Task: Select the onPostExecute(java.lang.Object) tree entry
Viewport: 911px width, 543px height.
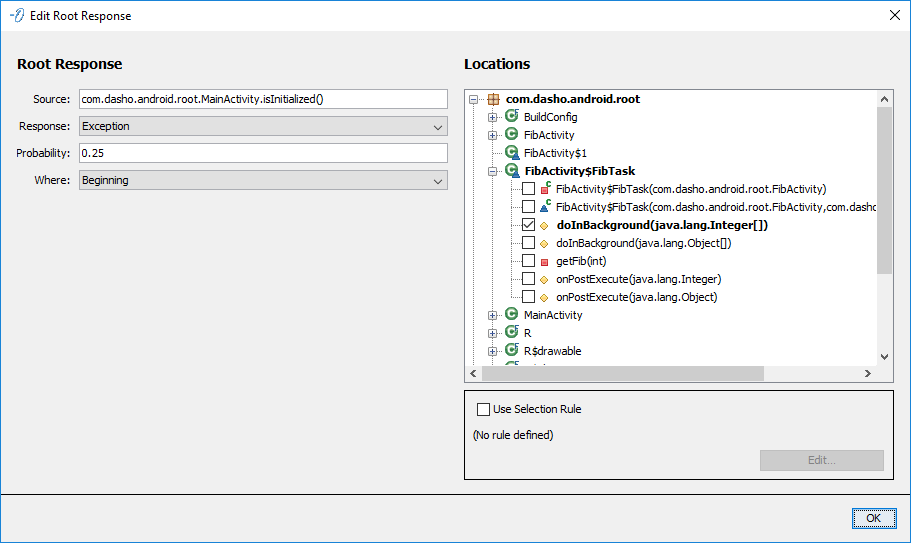Action: coord(636,297)
